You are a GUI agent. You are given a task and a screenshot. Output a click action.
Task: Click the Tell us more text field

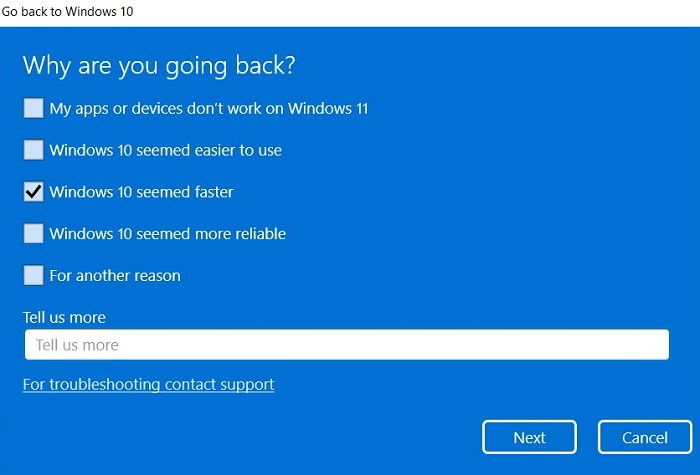[x=347, y=345]
